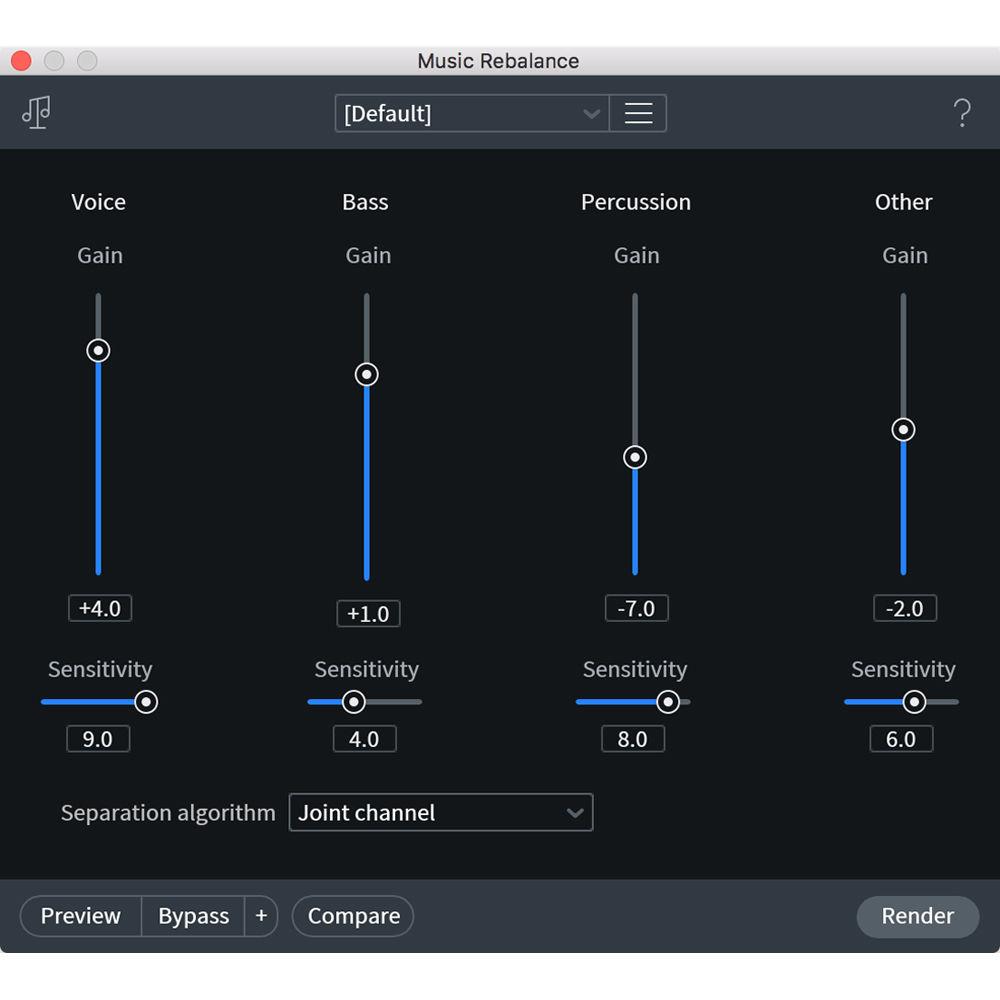This screenshot has width=1000, height=1000.
Task: Click the Voice Gain slider handle
Action: 97,350
